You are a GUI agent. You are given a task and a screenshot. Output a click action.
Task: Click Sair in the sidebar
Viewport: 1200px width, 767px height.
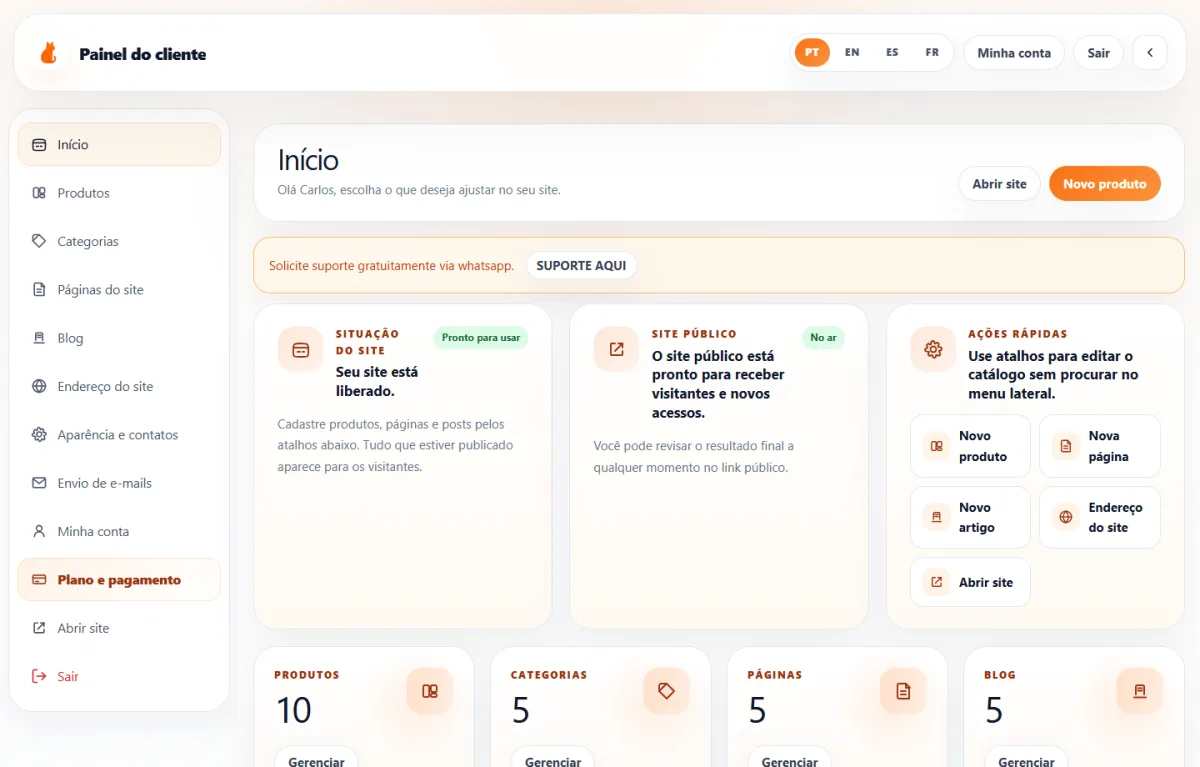coord(119,676)
